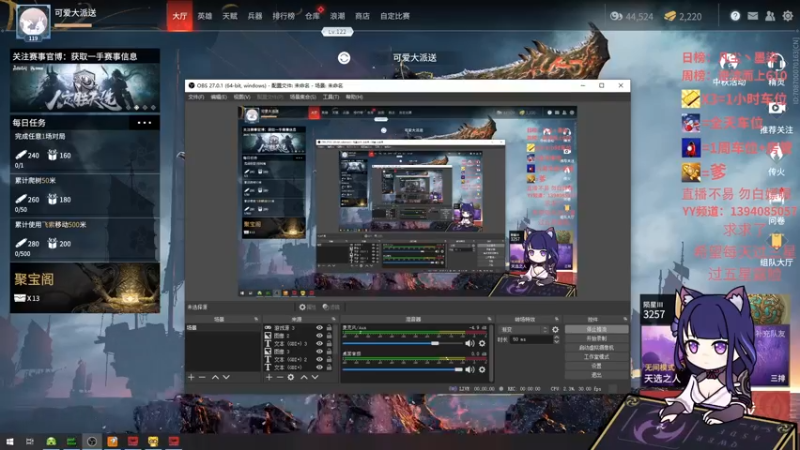Open transition properties gear in 转场特效 panel
This screenshot has height=450, width=800.
click(555, 330)
